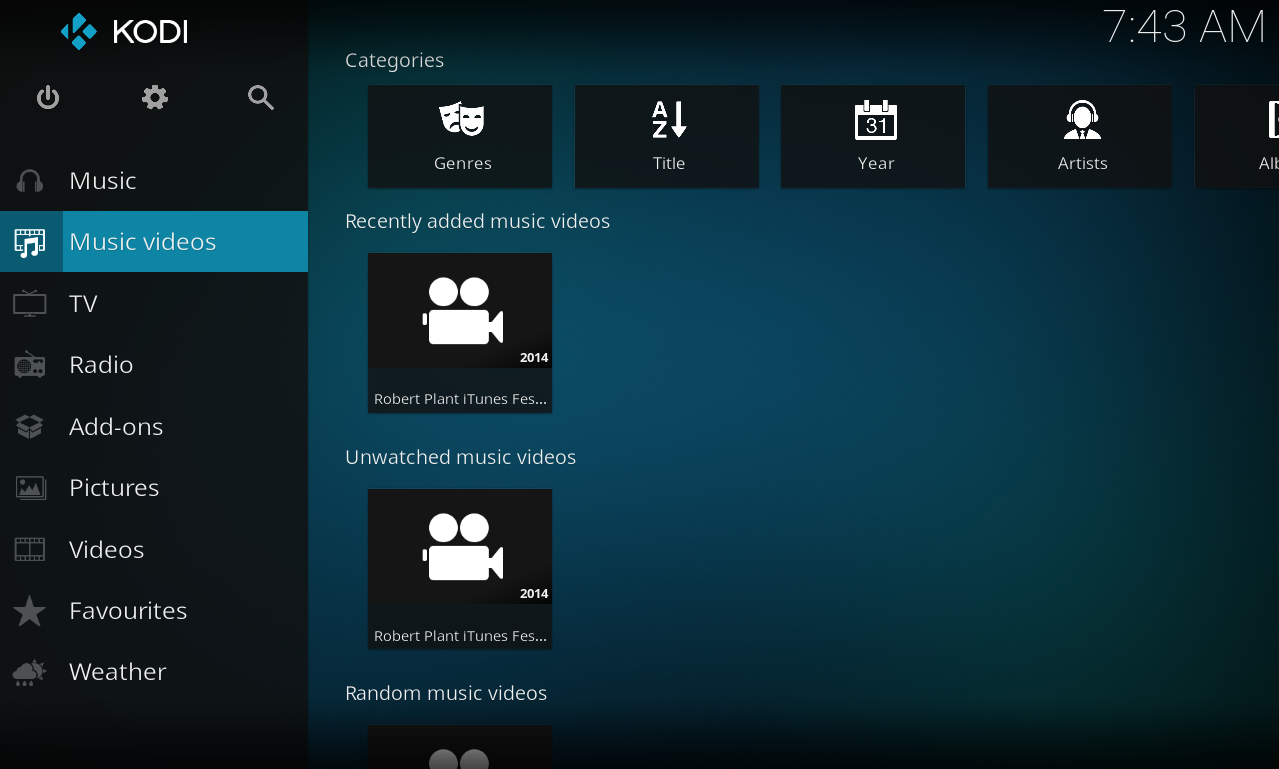Select the Radio icon in the sidebar
This screenshot has height=769, width=1279.
pyautogui.click(x=30, y=365)
